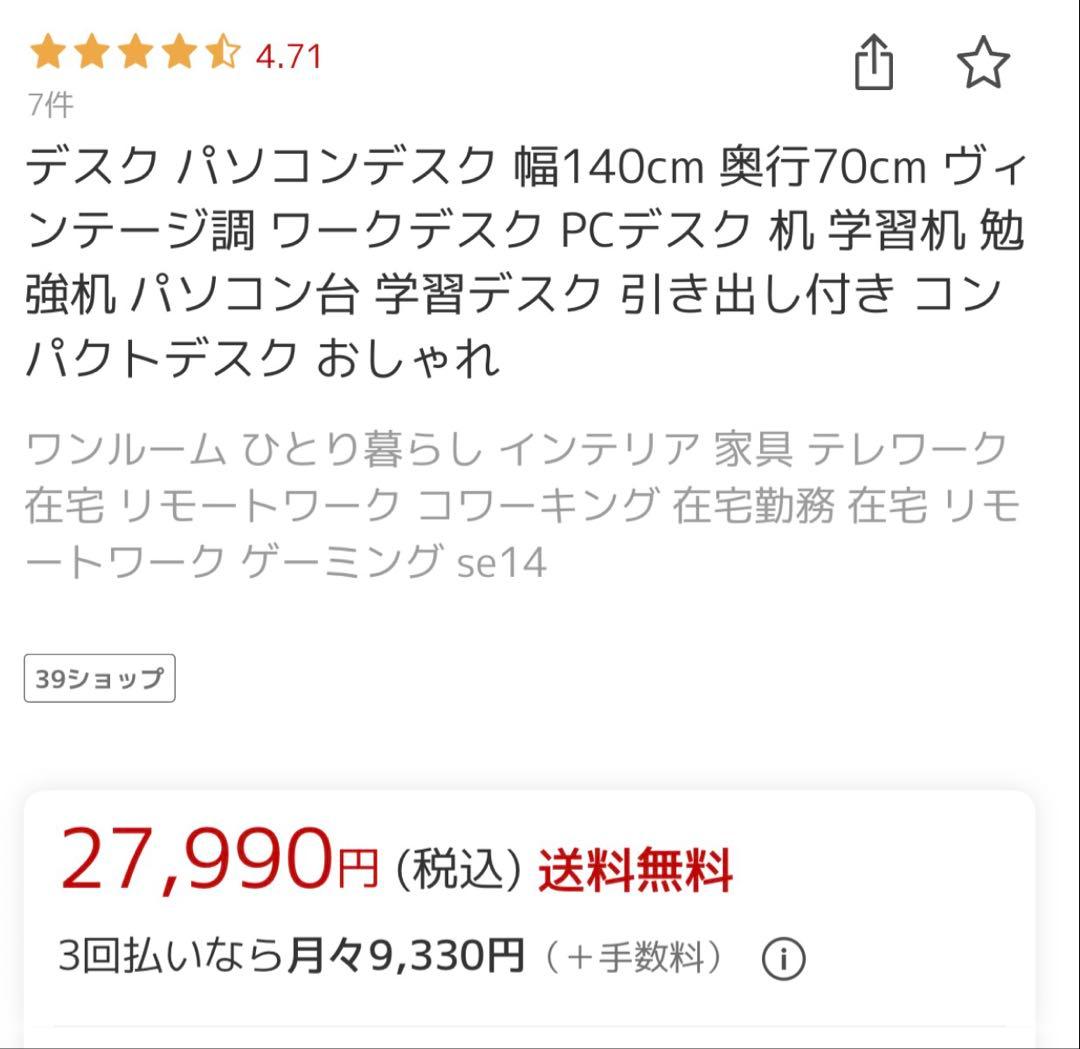The height and width of the screenshot is (1049, 1080).
Task: Open the 3回払い installment details
Action: (x=170, y=958)
